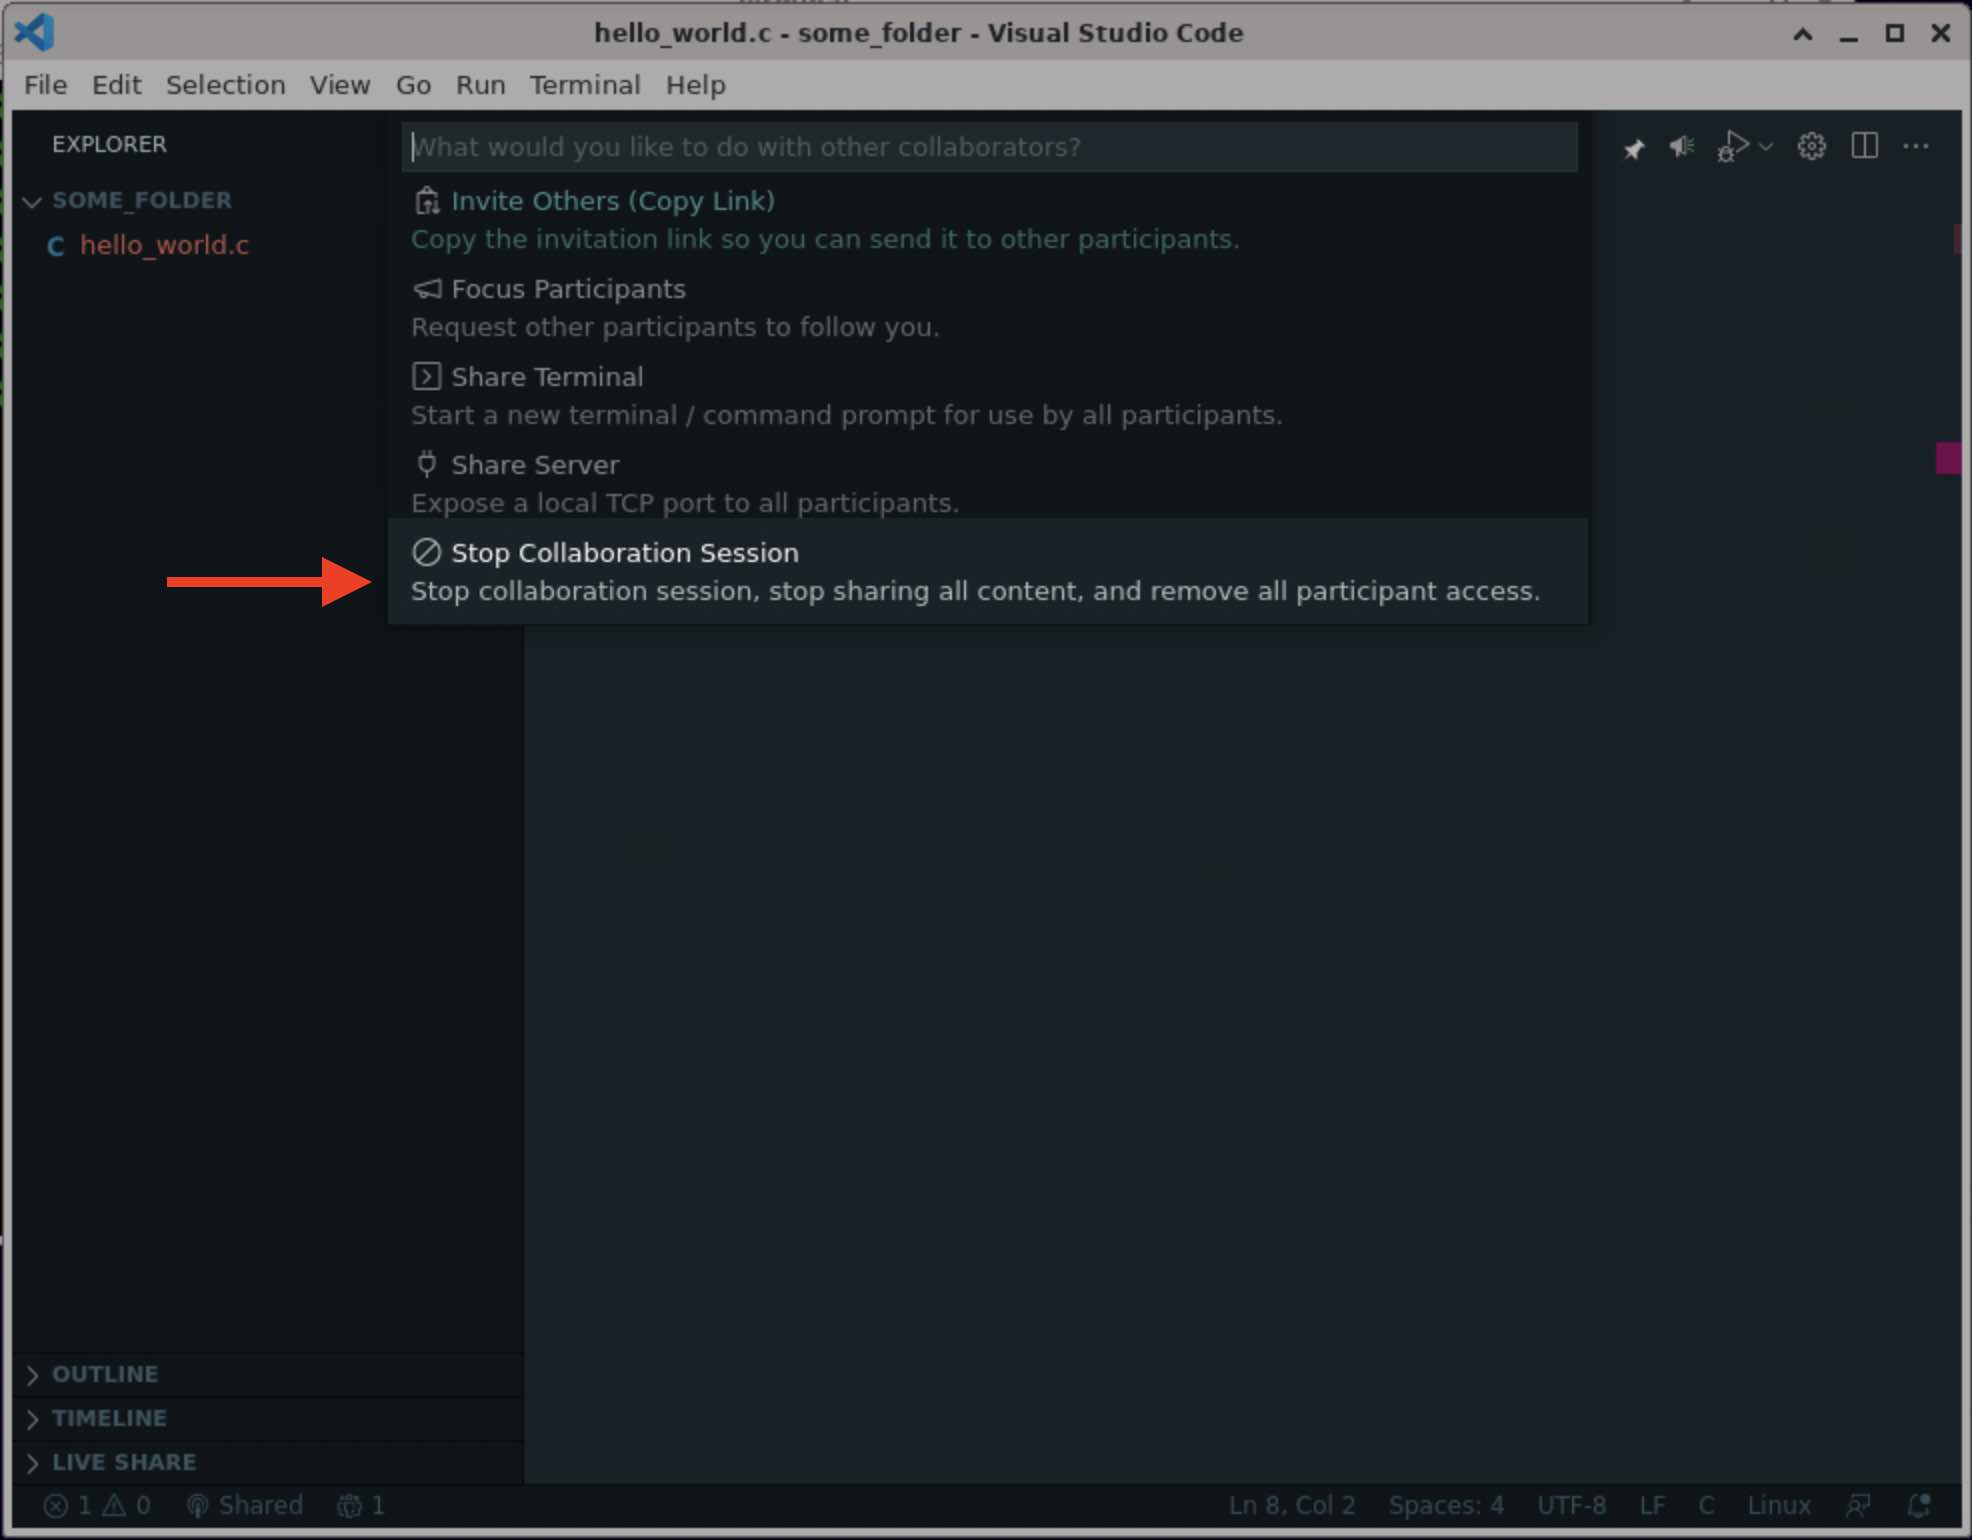Open the More Actions ellipsis menu
Viewport: 1972px width, 1540px height.
point(1915,146)
